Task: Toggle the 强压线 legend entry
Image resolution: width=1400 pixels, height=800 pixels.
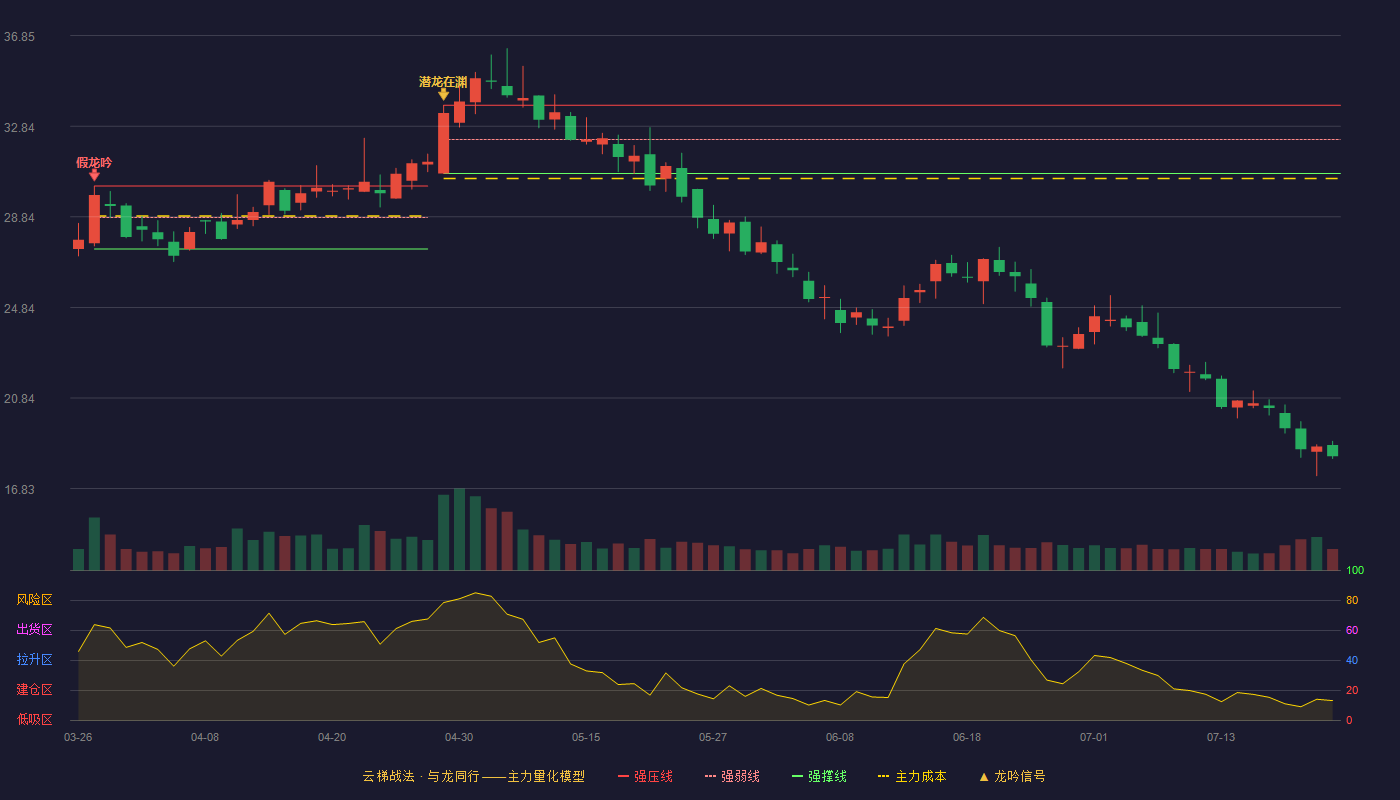Action: [x=645, y=776]
